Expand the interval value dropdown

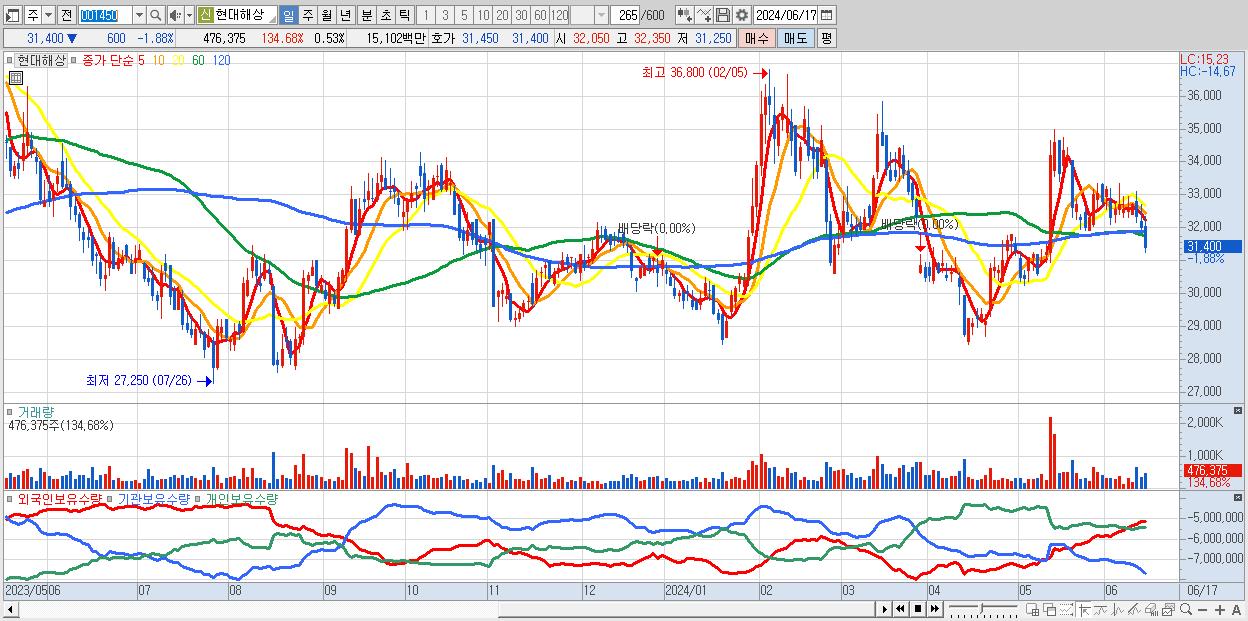(x=601, y=15)
